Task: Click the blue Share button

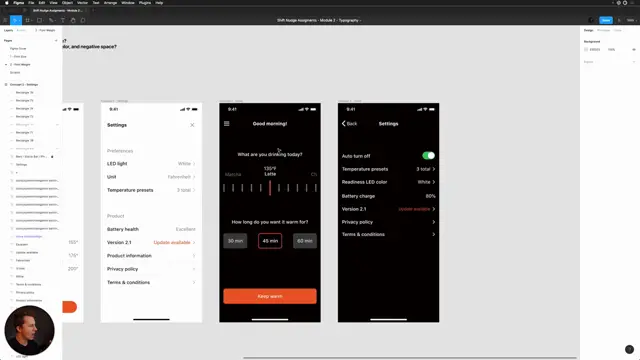Action: click(x=606, y=20)
